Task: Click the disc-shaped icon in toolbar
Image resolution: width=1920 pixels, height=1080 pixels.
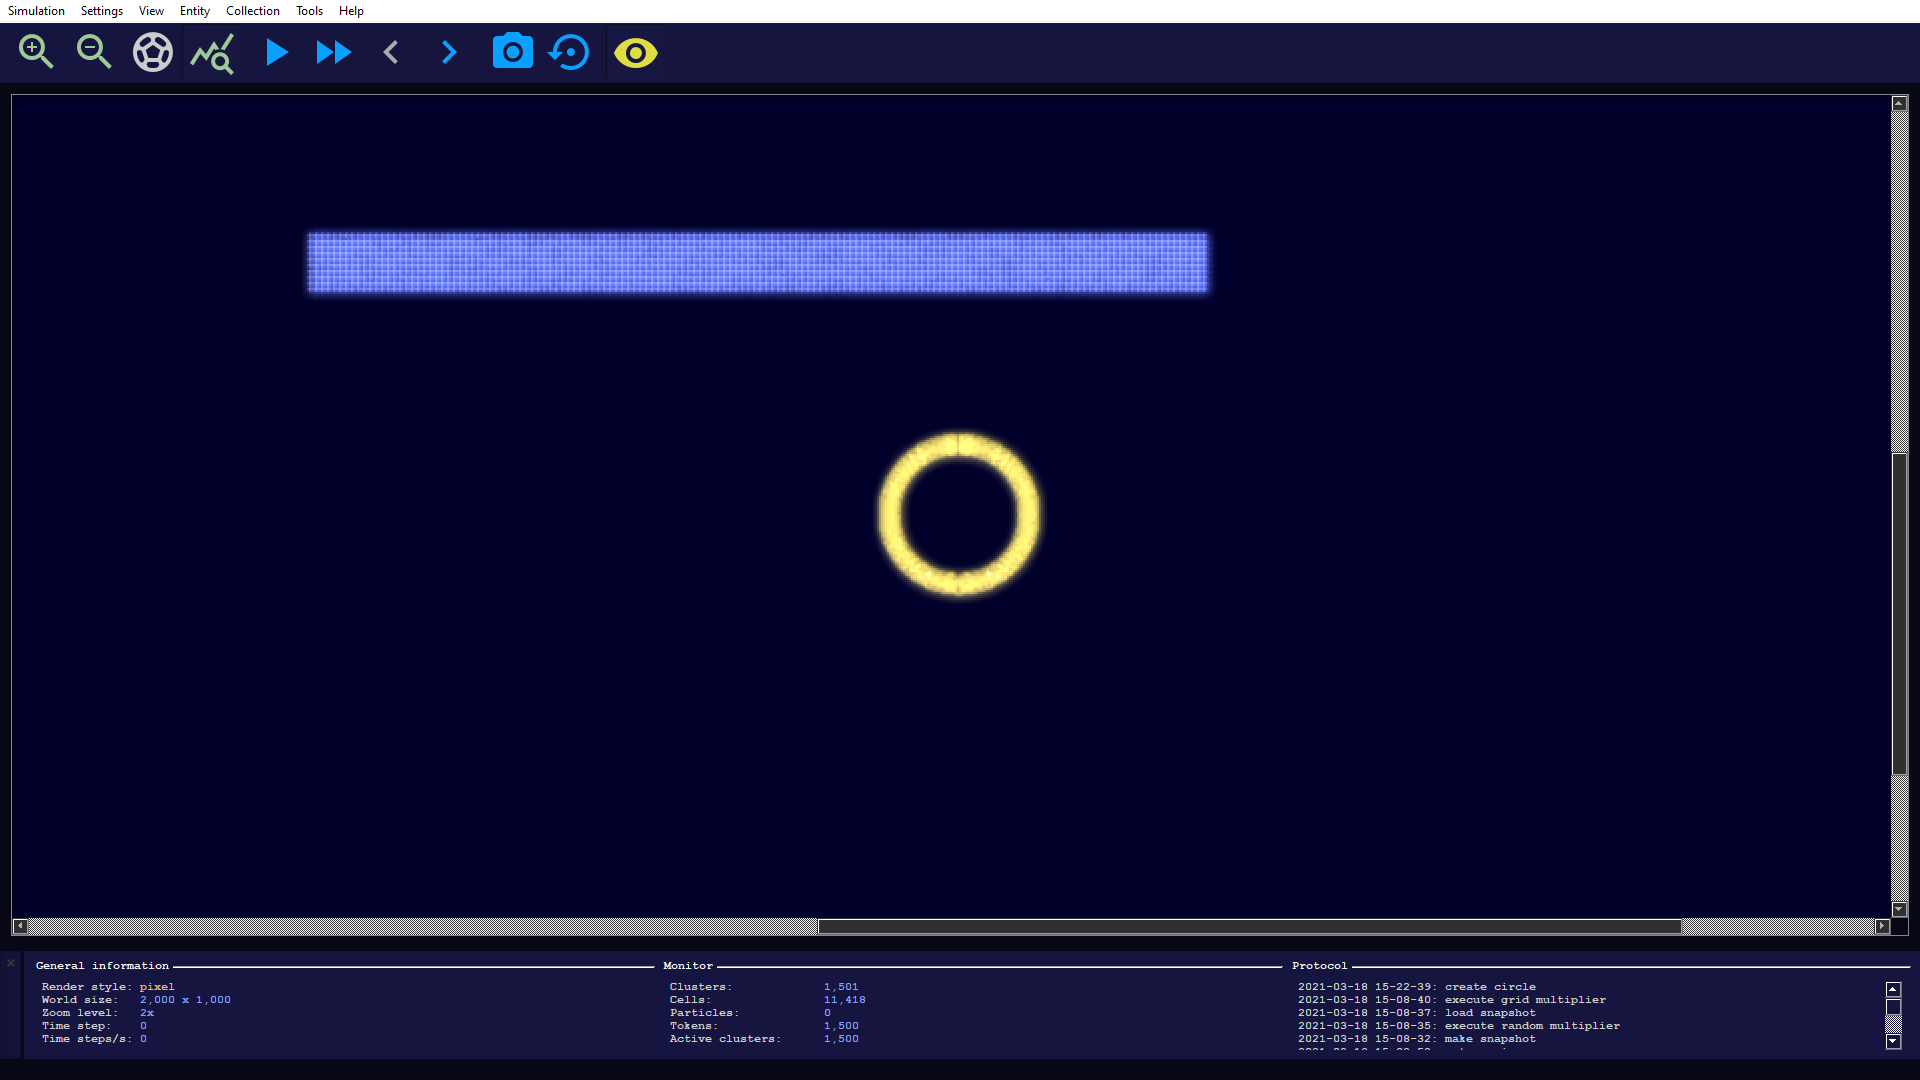Action: 153,52
